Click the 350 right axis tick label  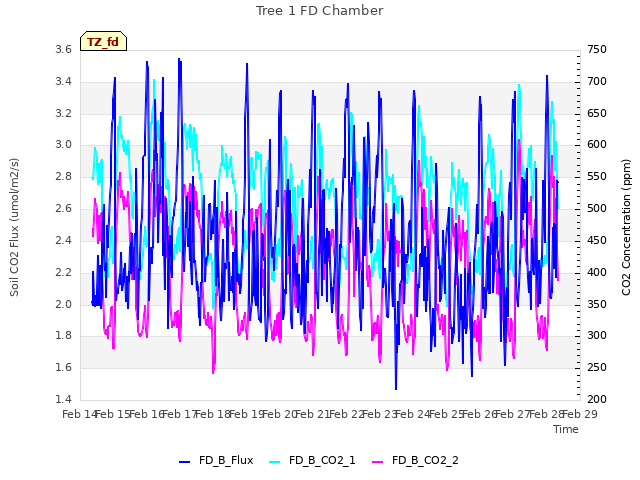tap(597, 304)
